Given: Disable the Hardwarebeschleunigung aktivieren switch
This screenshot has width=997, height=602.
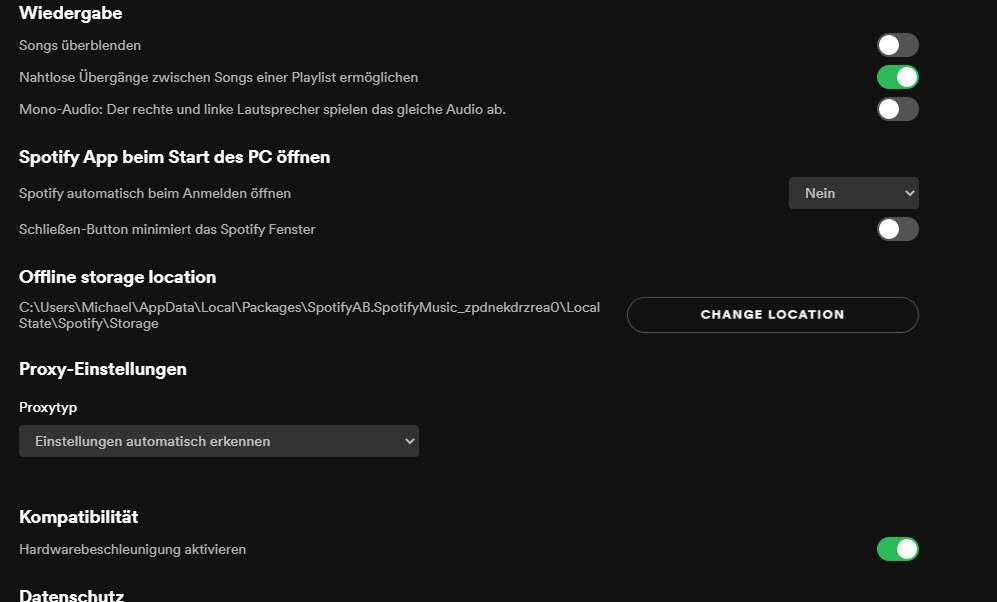Looking at the screenshot, I should 897,549.
